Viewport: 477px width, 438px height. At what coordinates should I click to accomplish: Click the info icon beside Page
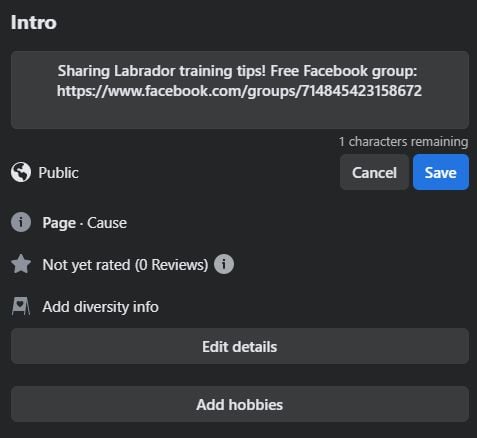click(21, 222)
